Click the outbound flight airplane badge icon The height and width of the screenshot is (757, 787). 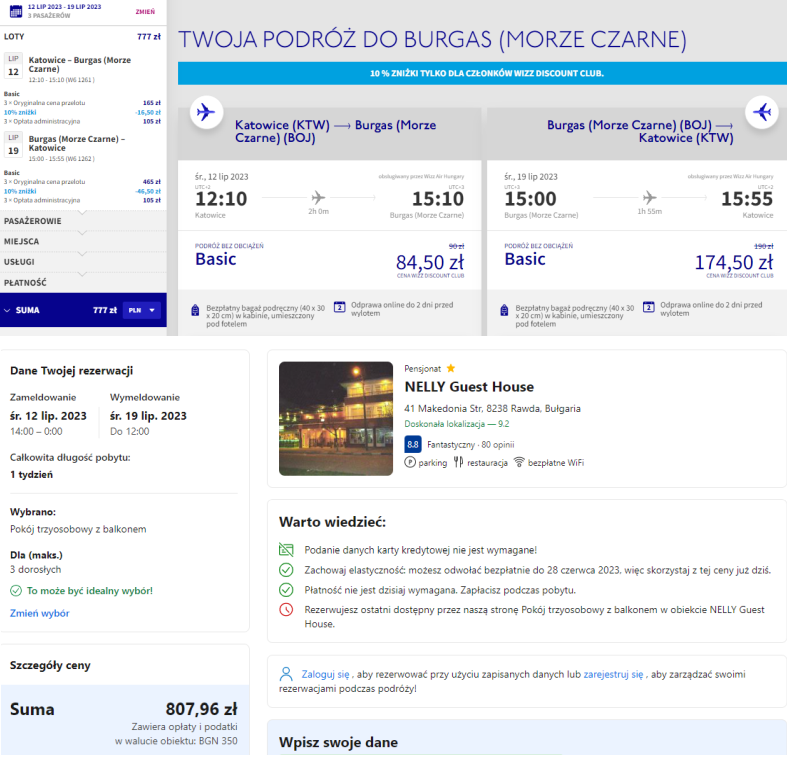(205, 112)
